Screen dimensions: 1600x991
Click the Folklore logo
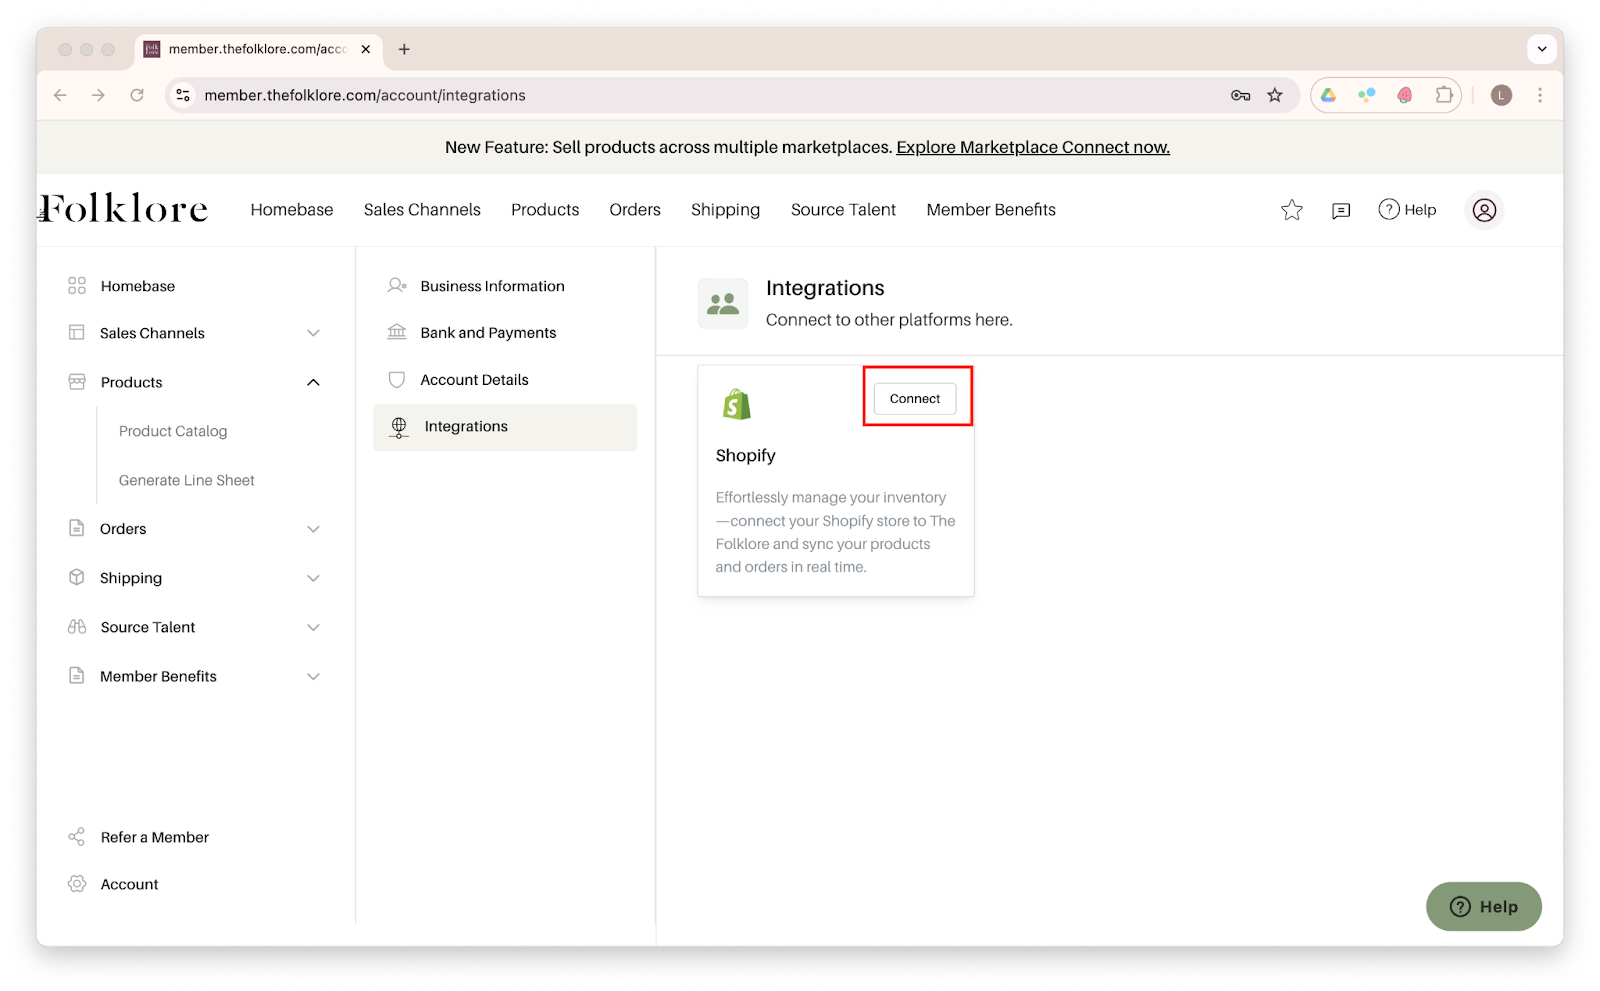(x=124, y=209)
